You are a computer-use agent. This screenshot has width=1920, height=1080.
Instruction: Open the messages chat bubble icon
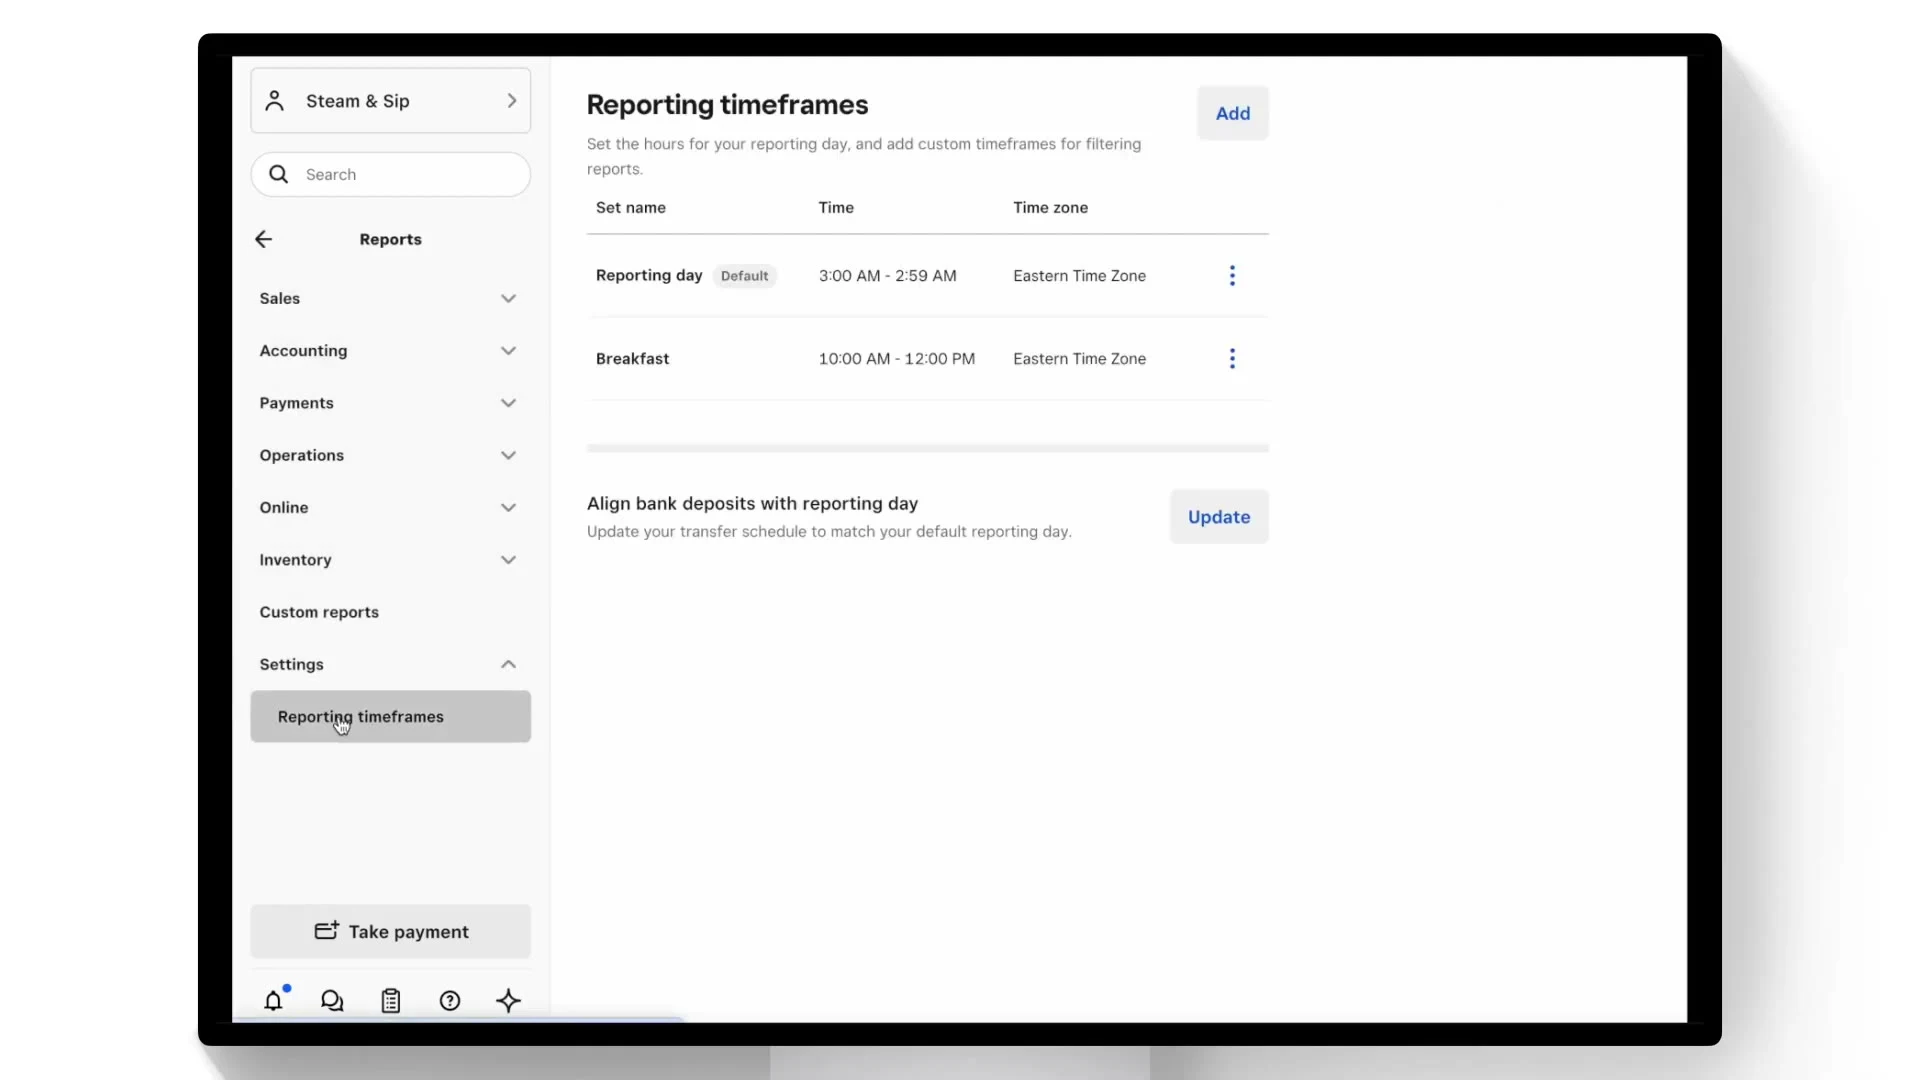click(332, 1000)
